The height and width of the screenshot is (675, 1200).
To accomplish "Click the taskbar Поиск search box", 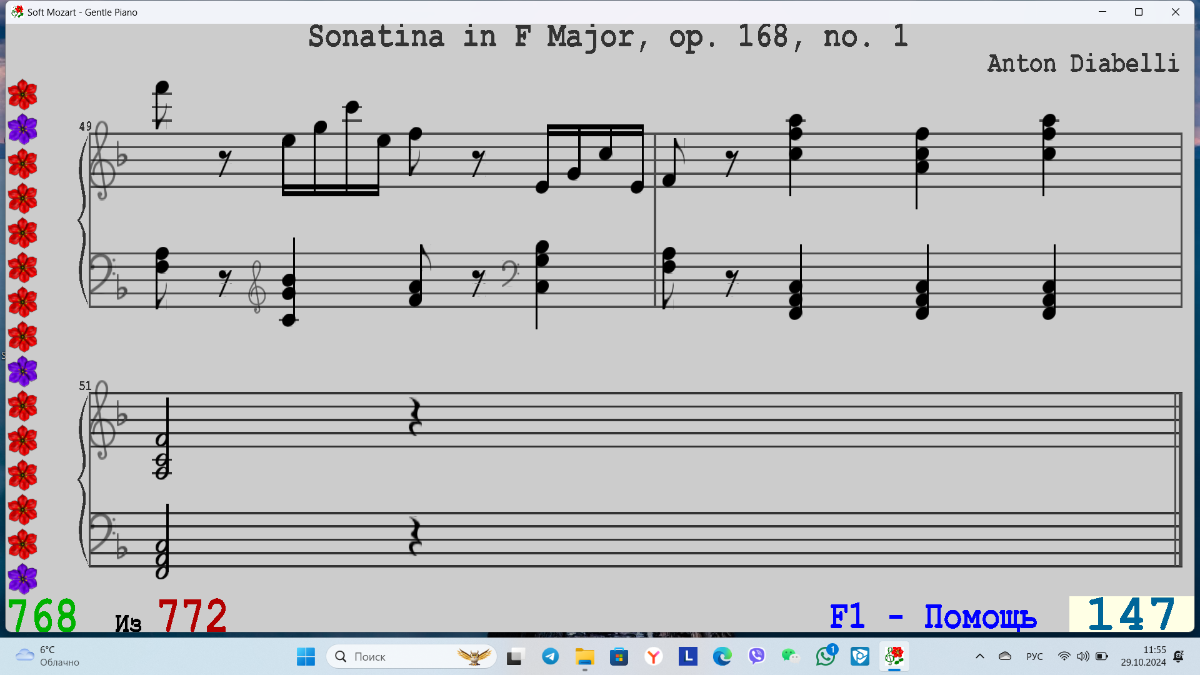I will tap(412, 656).
